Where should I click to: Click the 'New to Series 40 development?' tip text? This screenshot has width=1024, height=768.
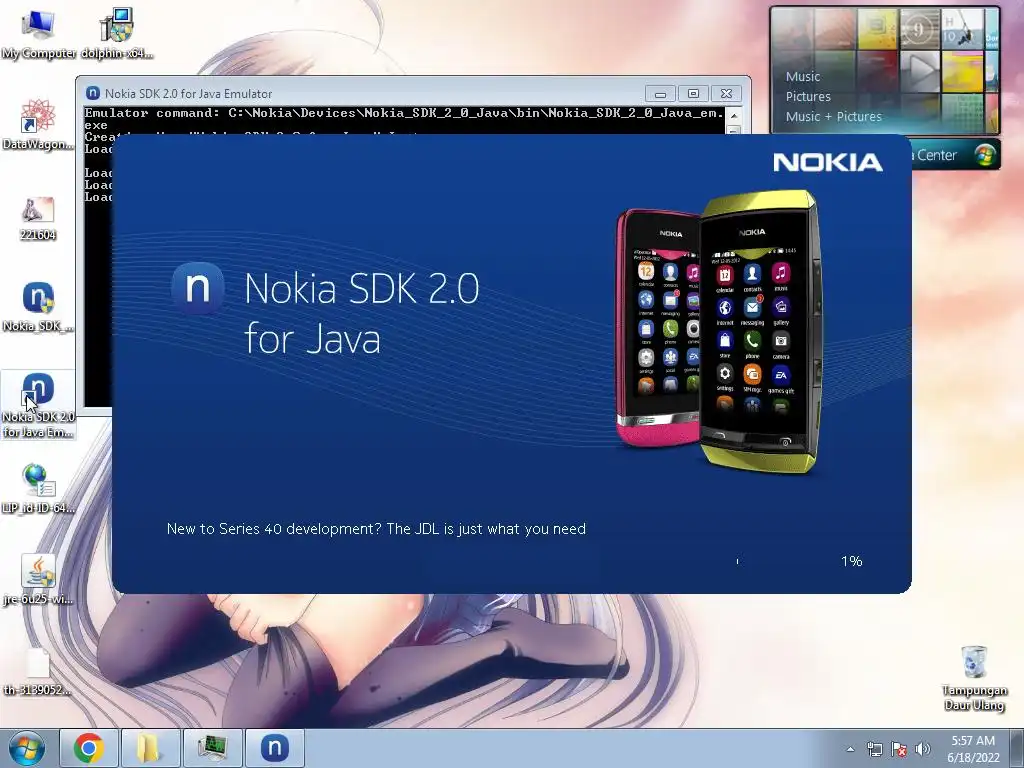click(376, 529)
